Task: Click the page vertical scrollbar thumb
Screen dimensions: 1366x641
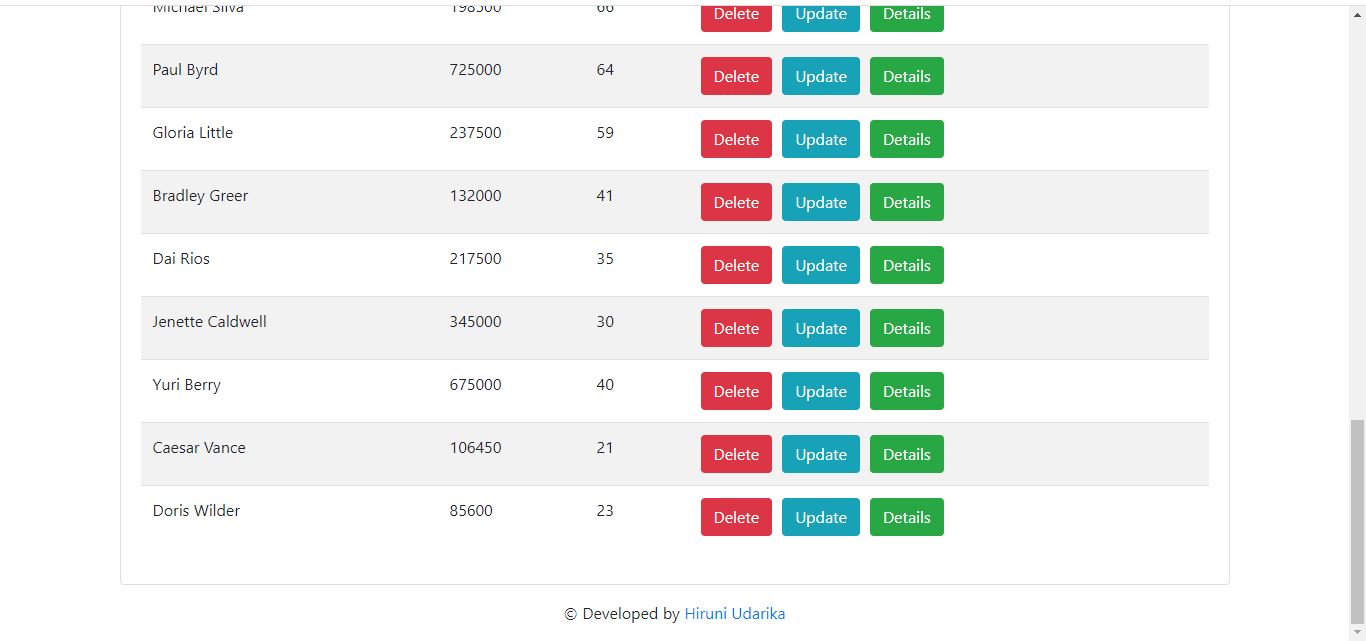Action: coord(1357,521)
